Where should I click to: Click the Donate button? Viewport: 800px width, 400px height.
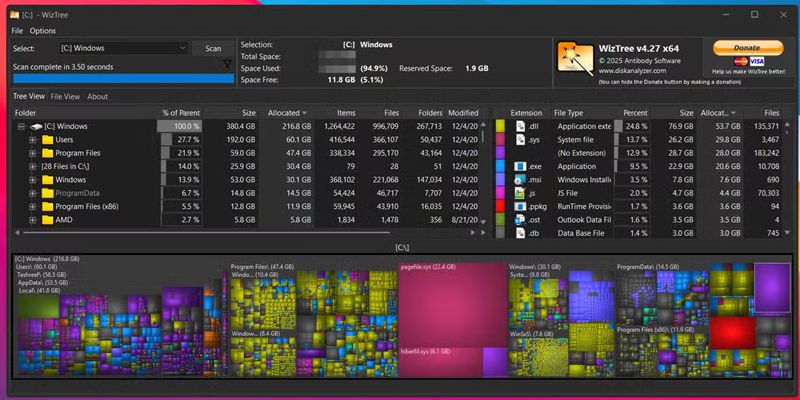746,47
